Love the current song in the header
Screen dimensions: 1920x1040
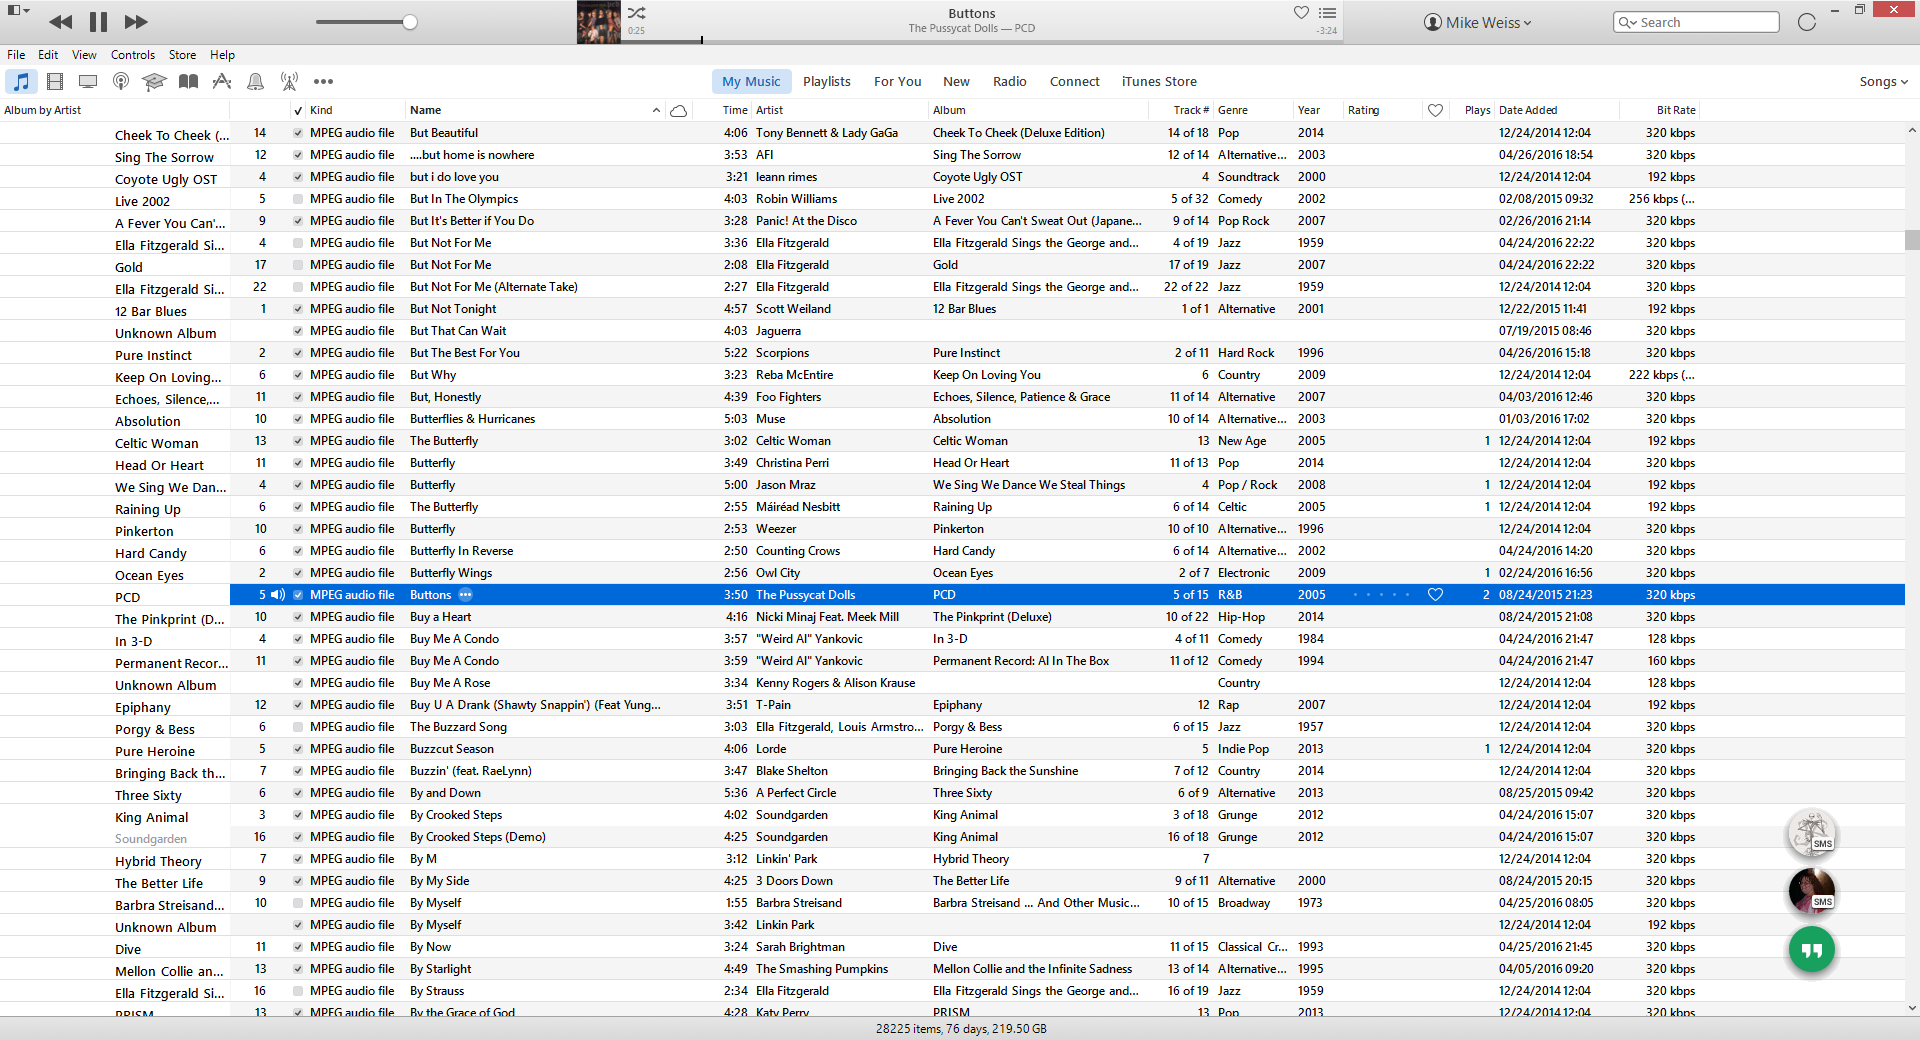tap(1301, 13)
